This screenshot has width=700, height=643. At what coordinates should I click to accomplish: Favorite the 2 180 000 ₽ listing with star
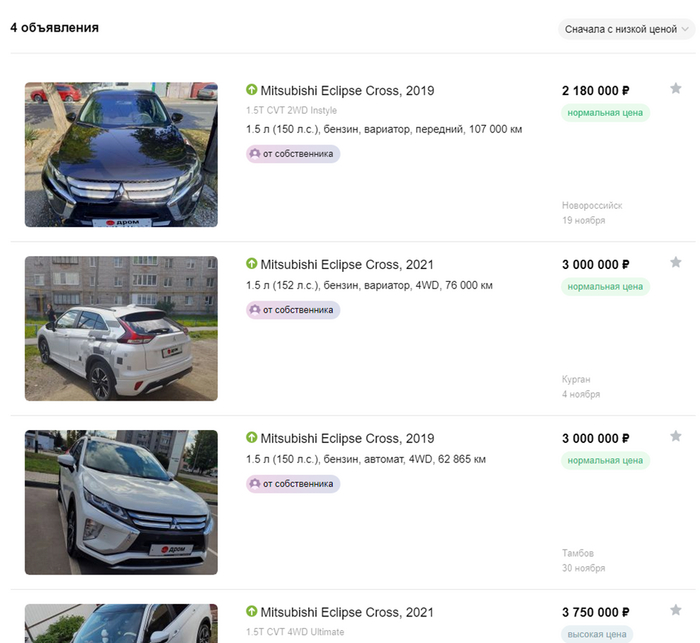(676, 90)
